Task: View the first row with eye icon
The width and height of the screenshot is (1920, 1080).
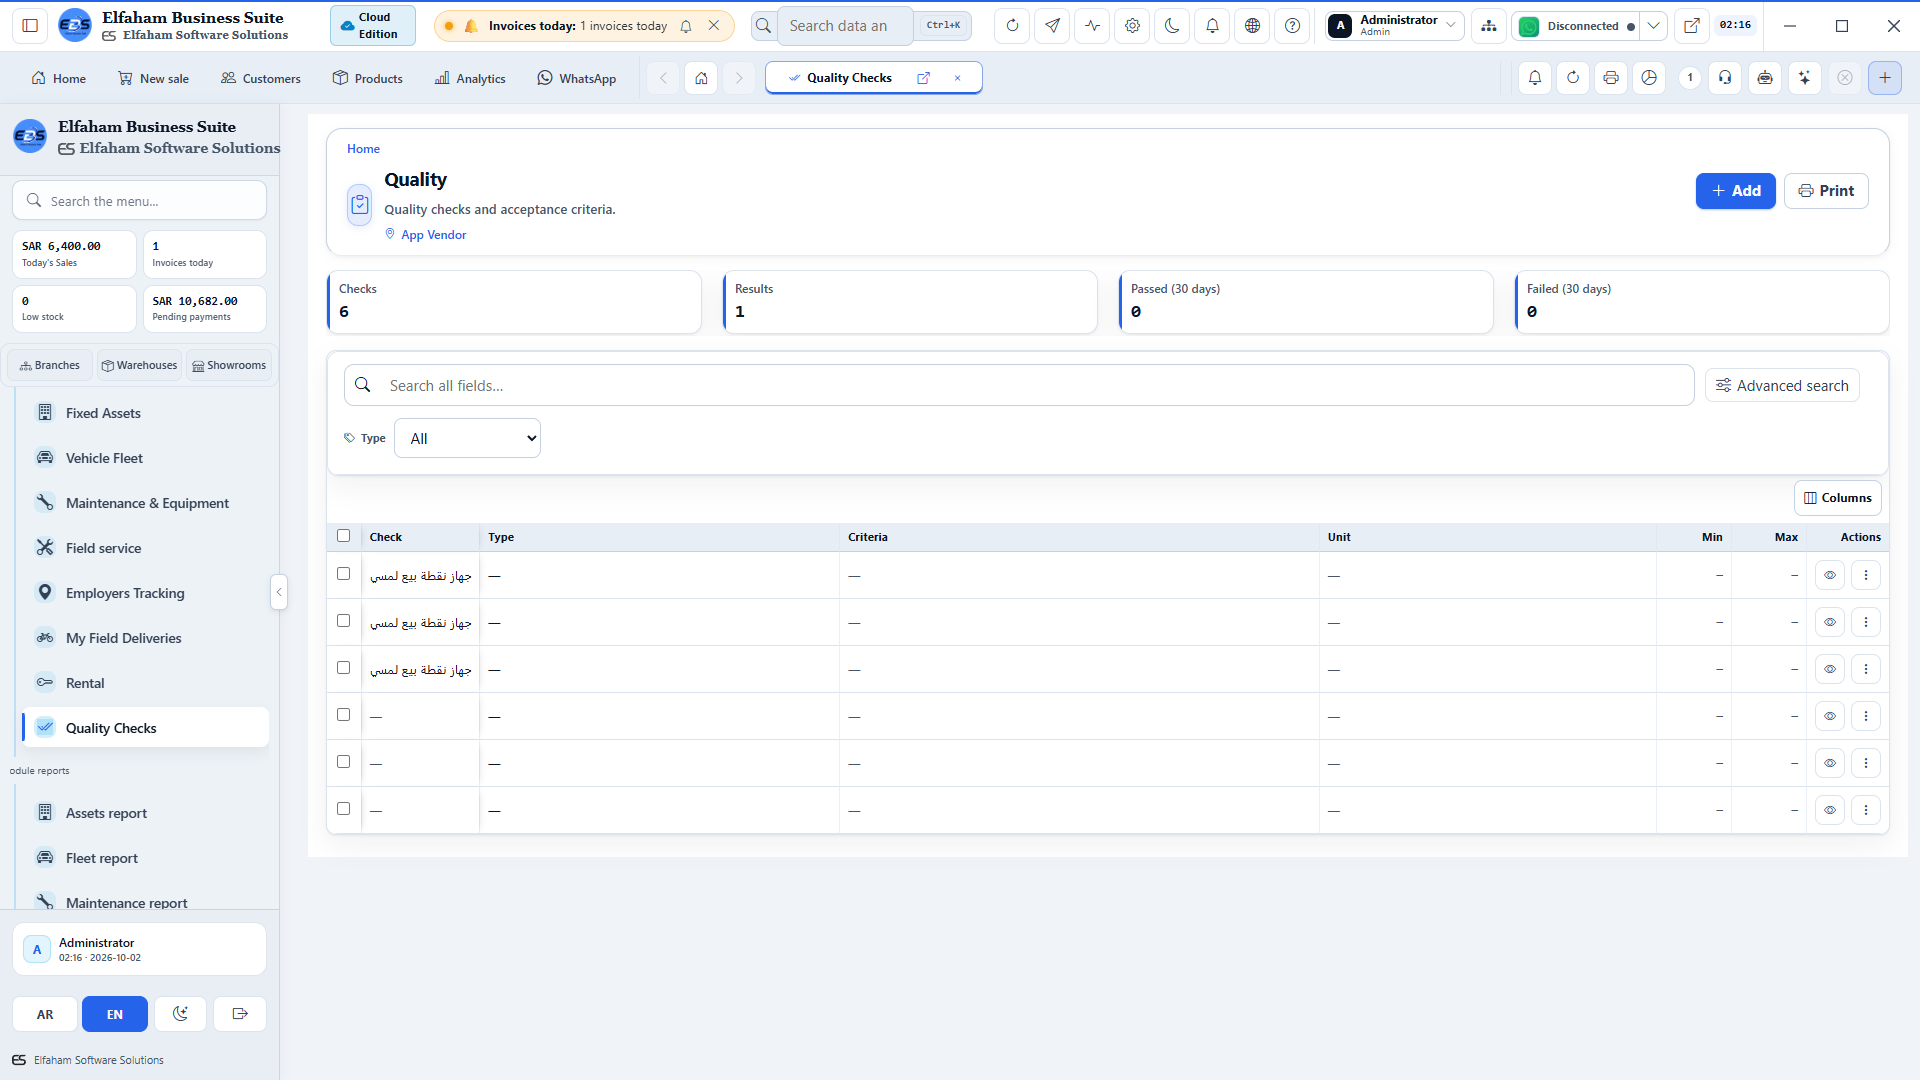Action: click(1830, 575)
